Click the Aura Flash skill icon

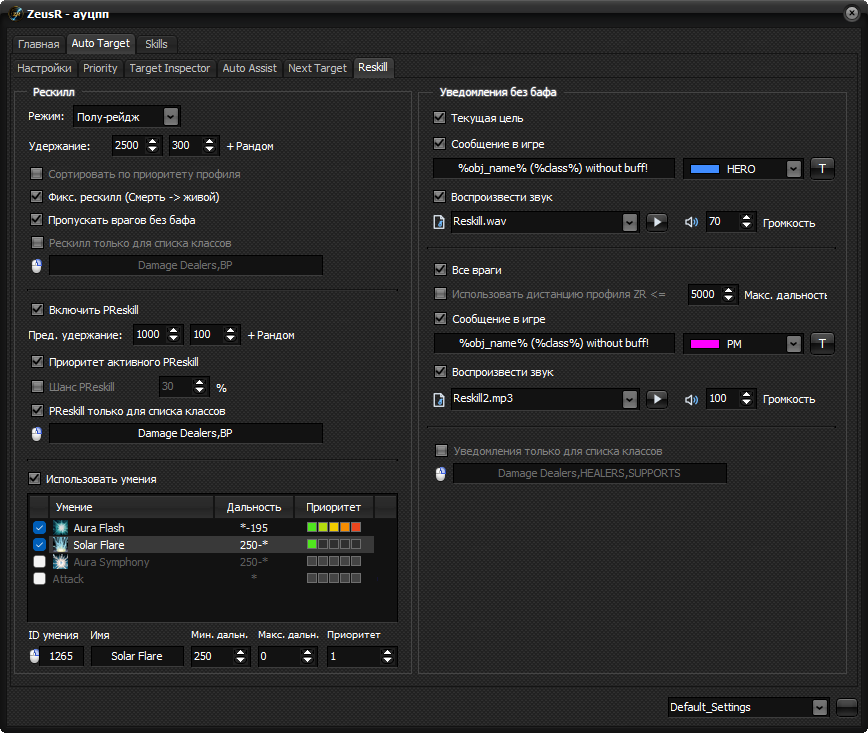[60, 528]
